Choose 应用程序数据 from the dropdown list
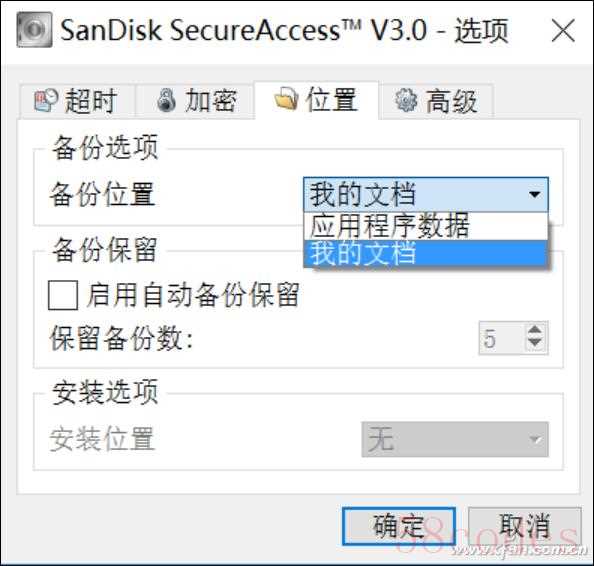 tap(425, 226)
